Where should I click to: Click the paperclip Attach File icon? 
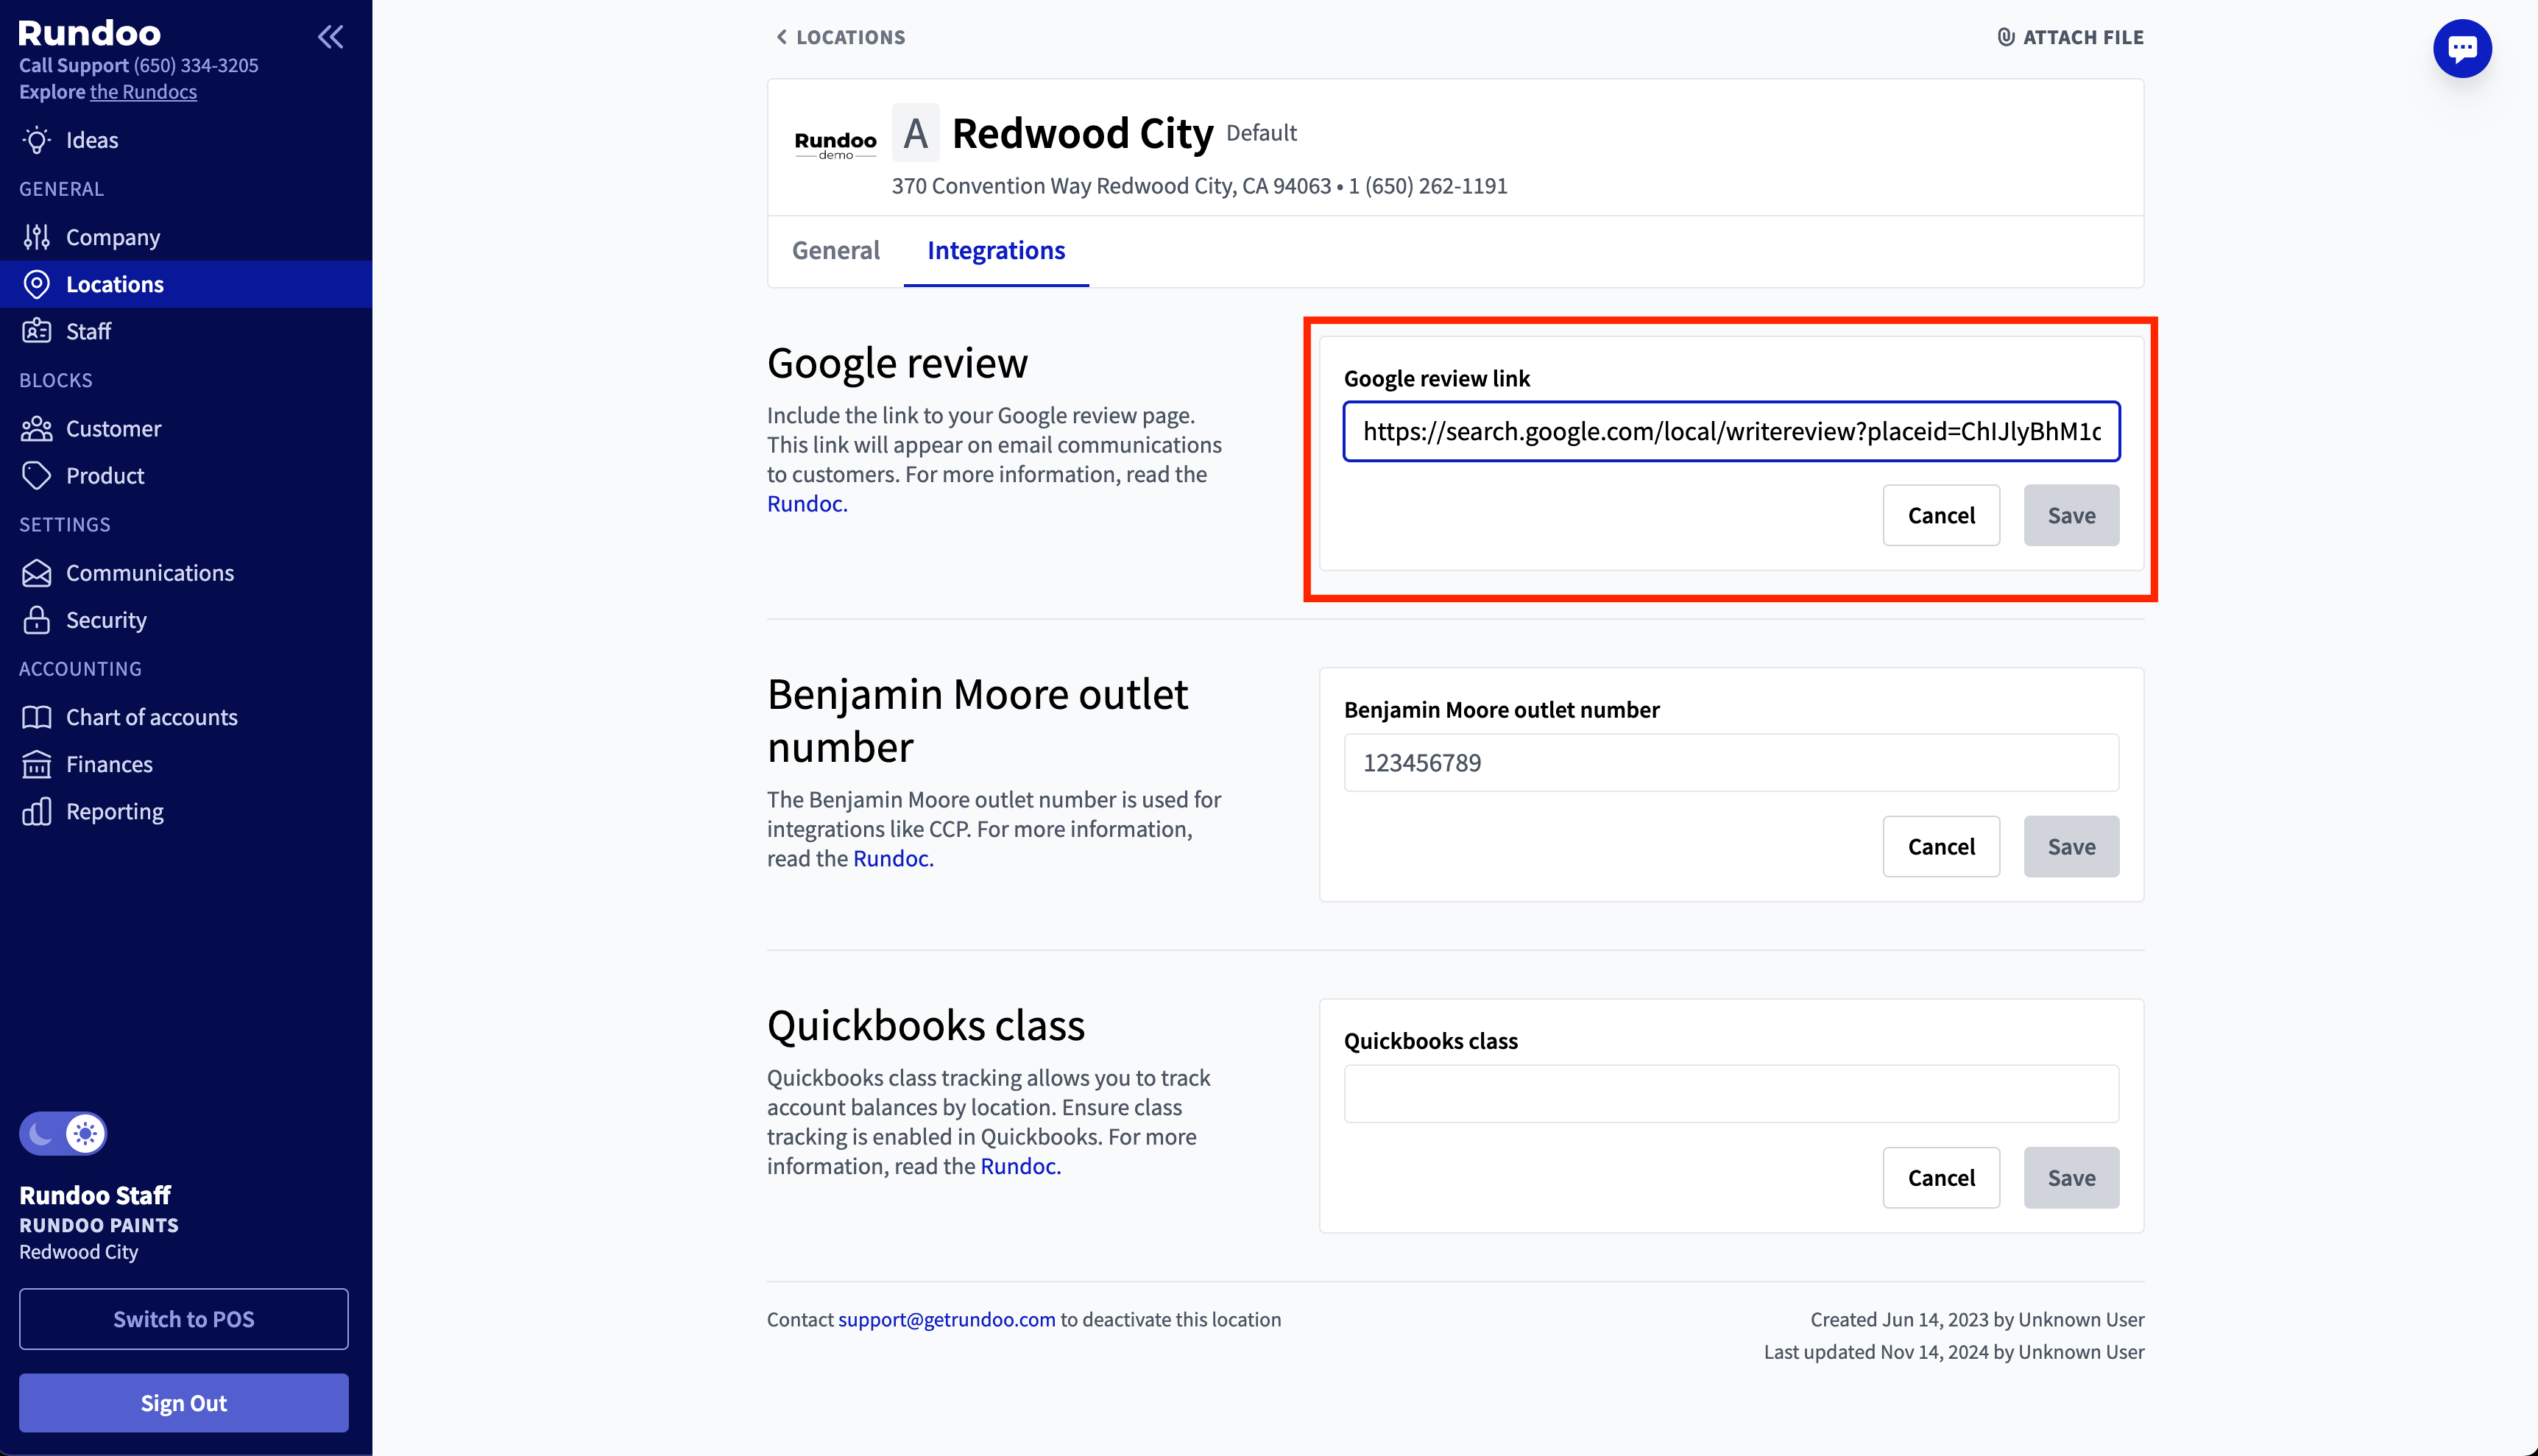2005,37
